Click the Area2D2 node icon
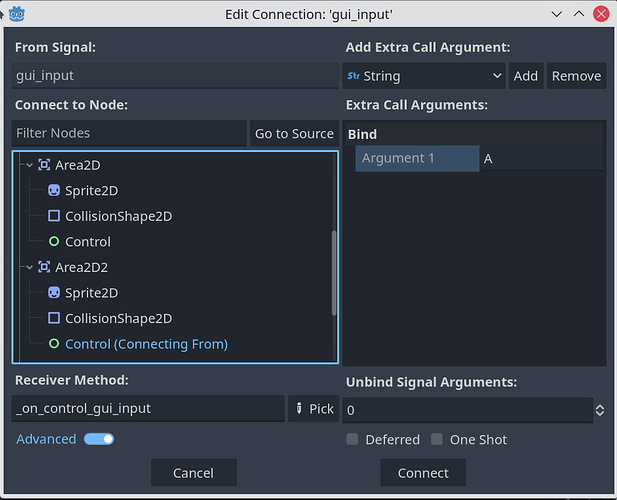This screenshot has width=617, height=500. [x=44, y=267]
